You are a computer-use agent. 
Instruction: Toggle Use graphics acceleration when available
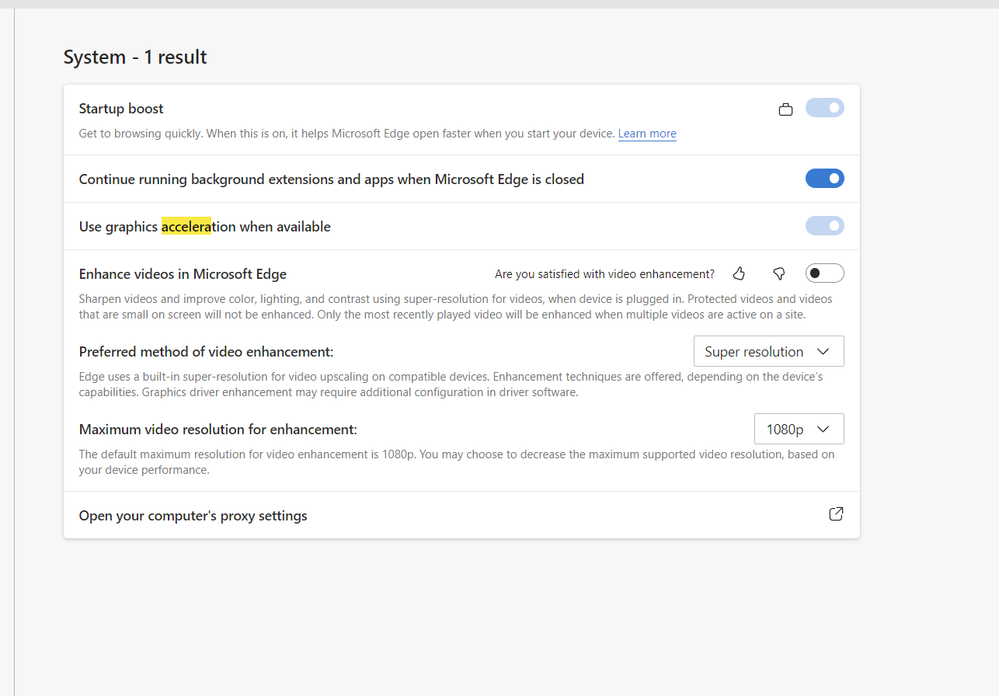(824, 226)
